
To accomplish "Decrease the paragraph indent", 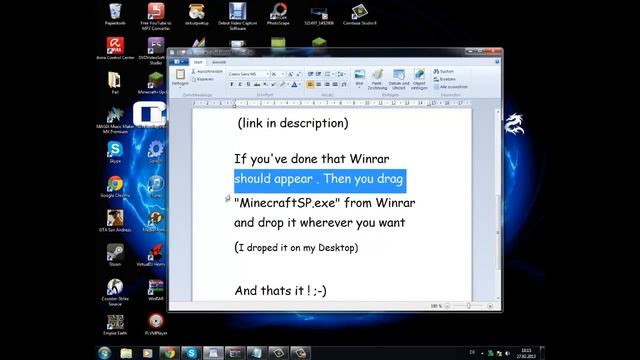I will pyautogui.click(x=310, y=74).
